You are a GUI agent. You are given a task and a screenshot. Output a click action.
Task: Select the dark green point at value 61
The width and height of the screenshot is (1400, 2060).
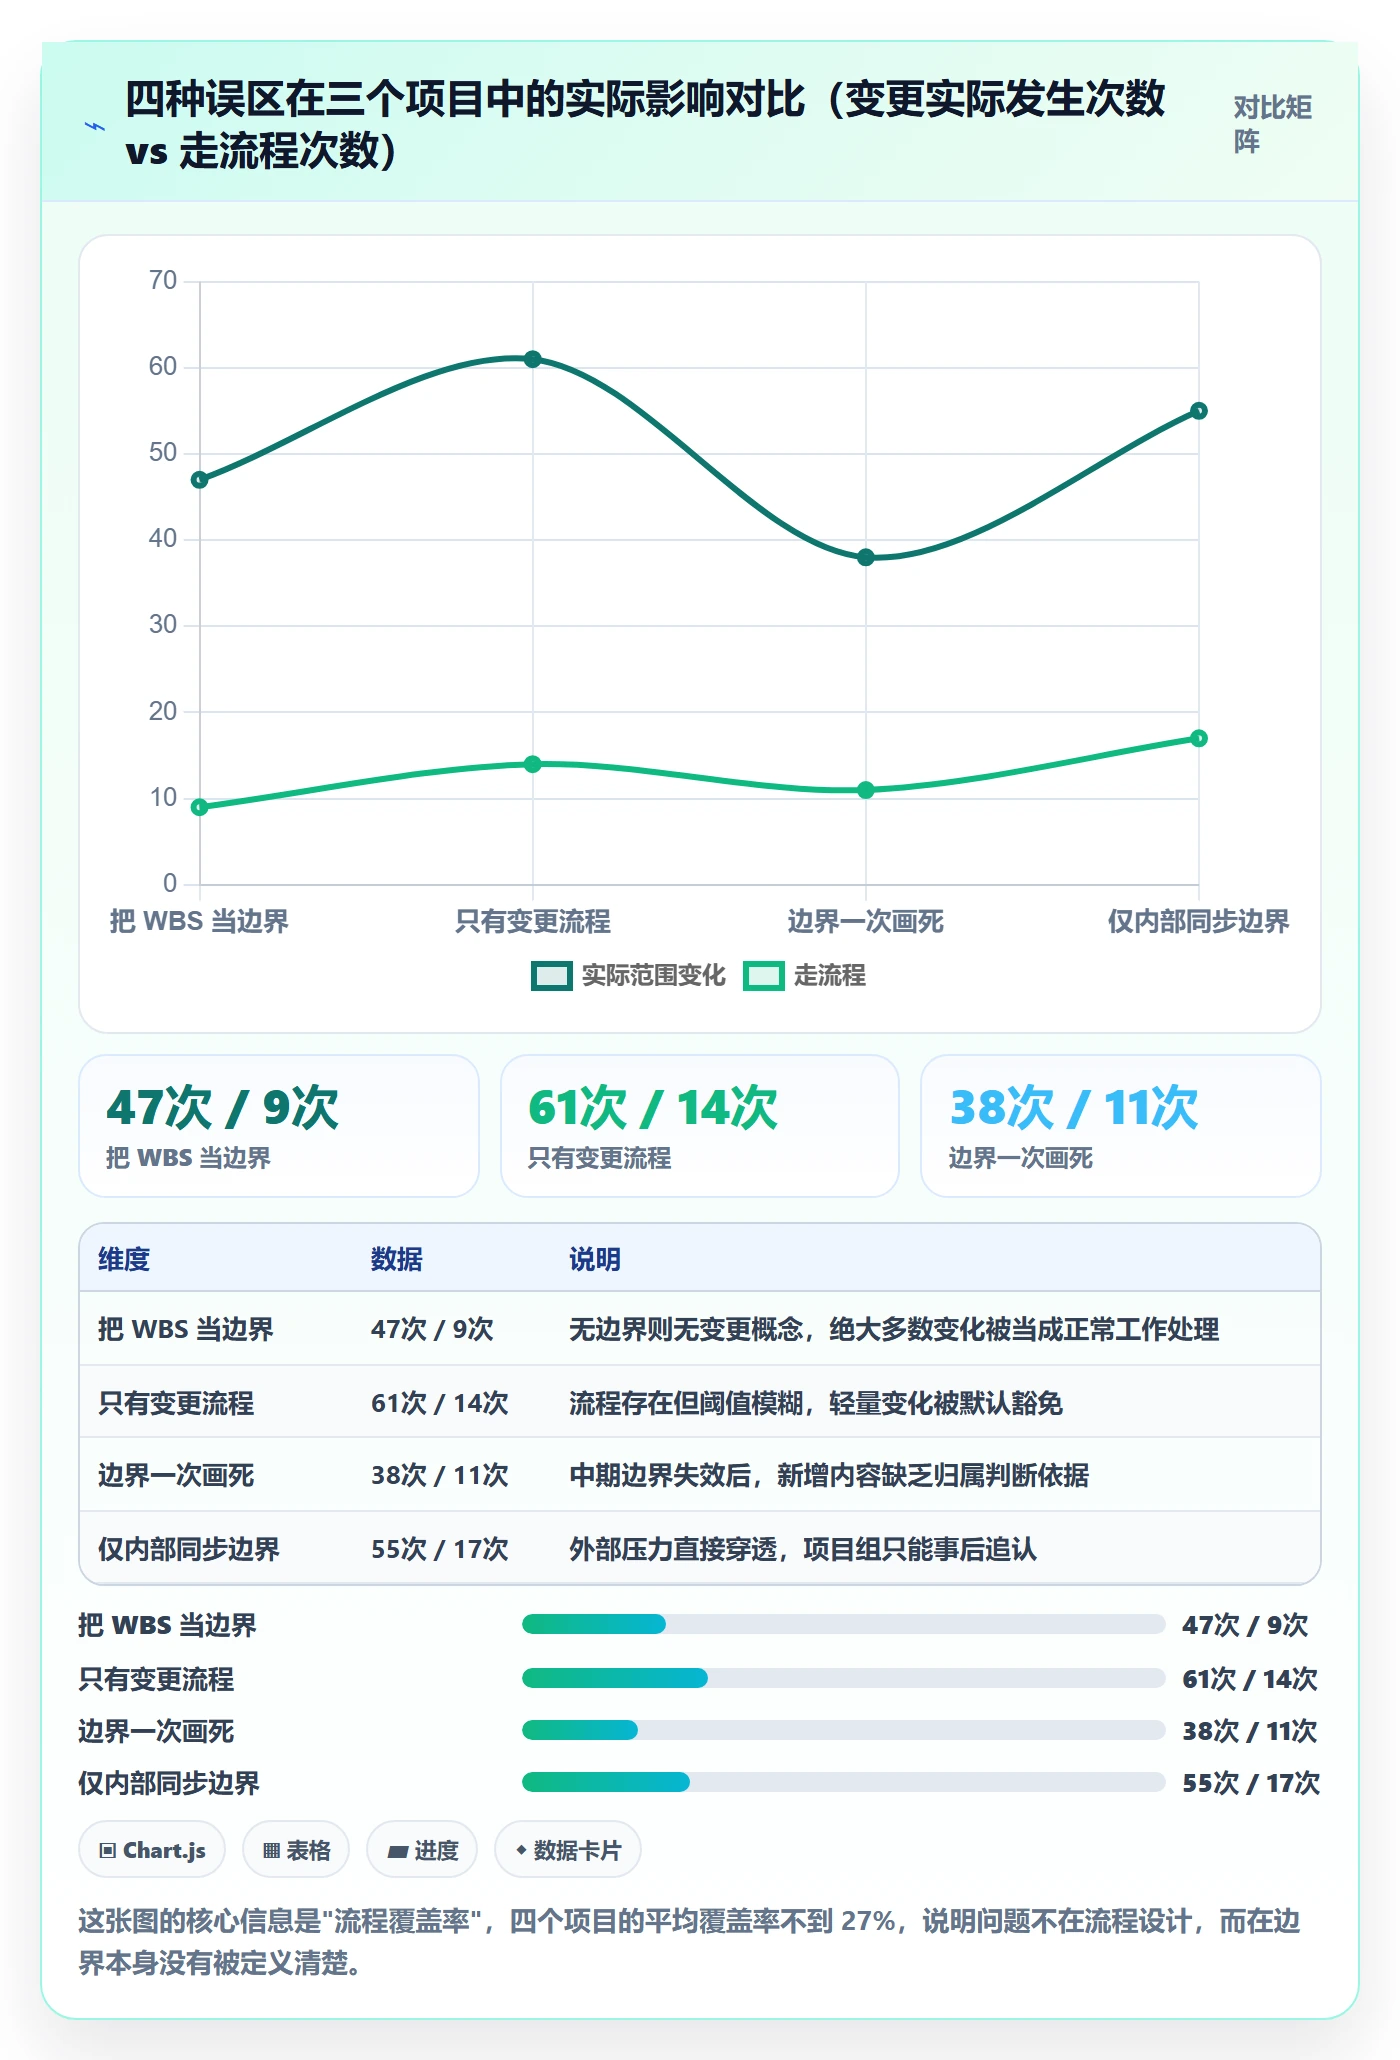533,359
